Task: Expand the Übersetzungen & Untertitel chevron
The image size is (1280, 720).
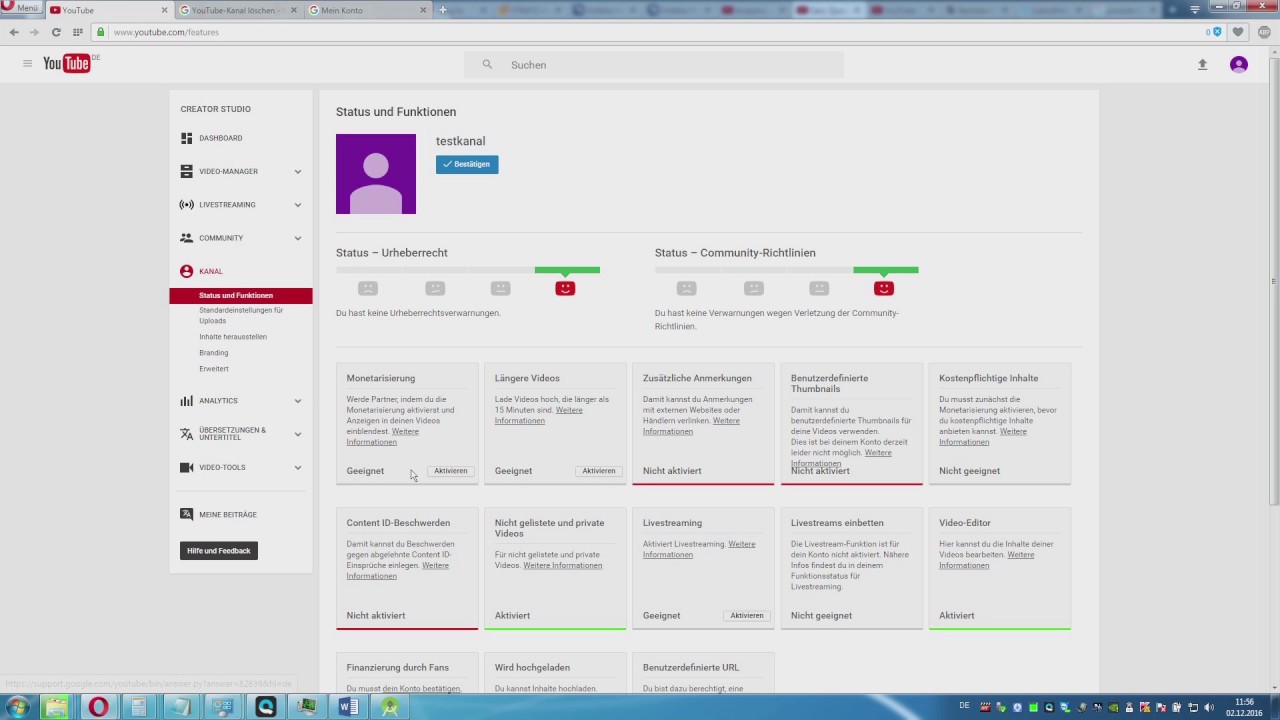Action: tap(297, 434)
